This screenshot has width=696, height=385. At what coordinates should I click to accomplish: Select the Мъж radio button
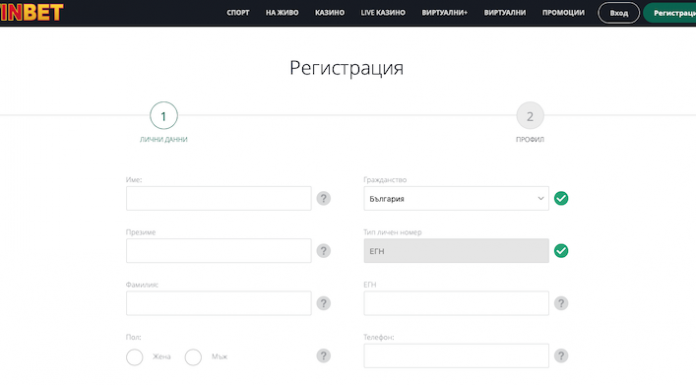[193, 357]
